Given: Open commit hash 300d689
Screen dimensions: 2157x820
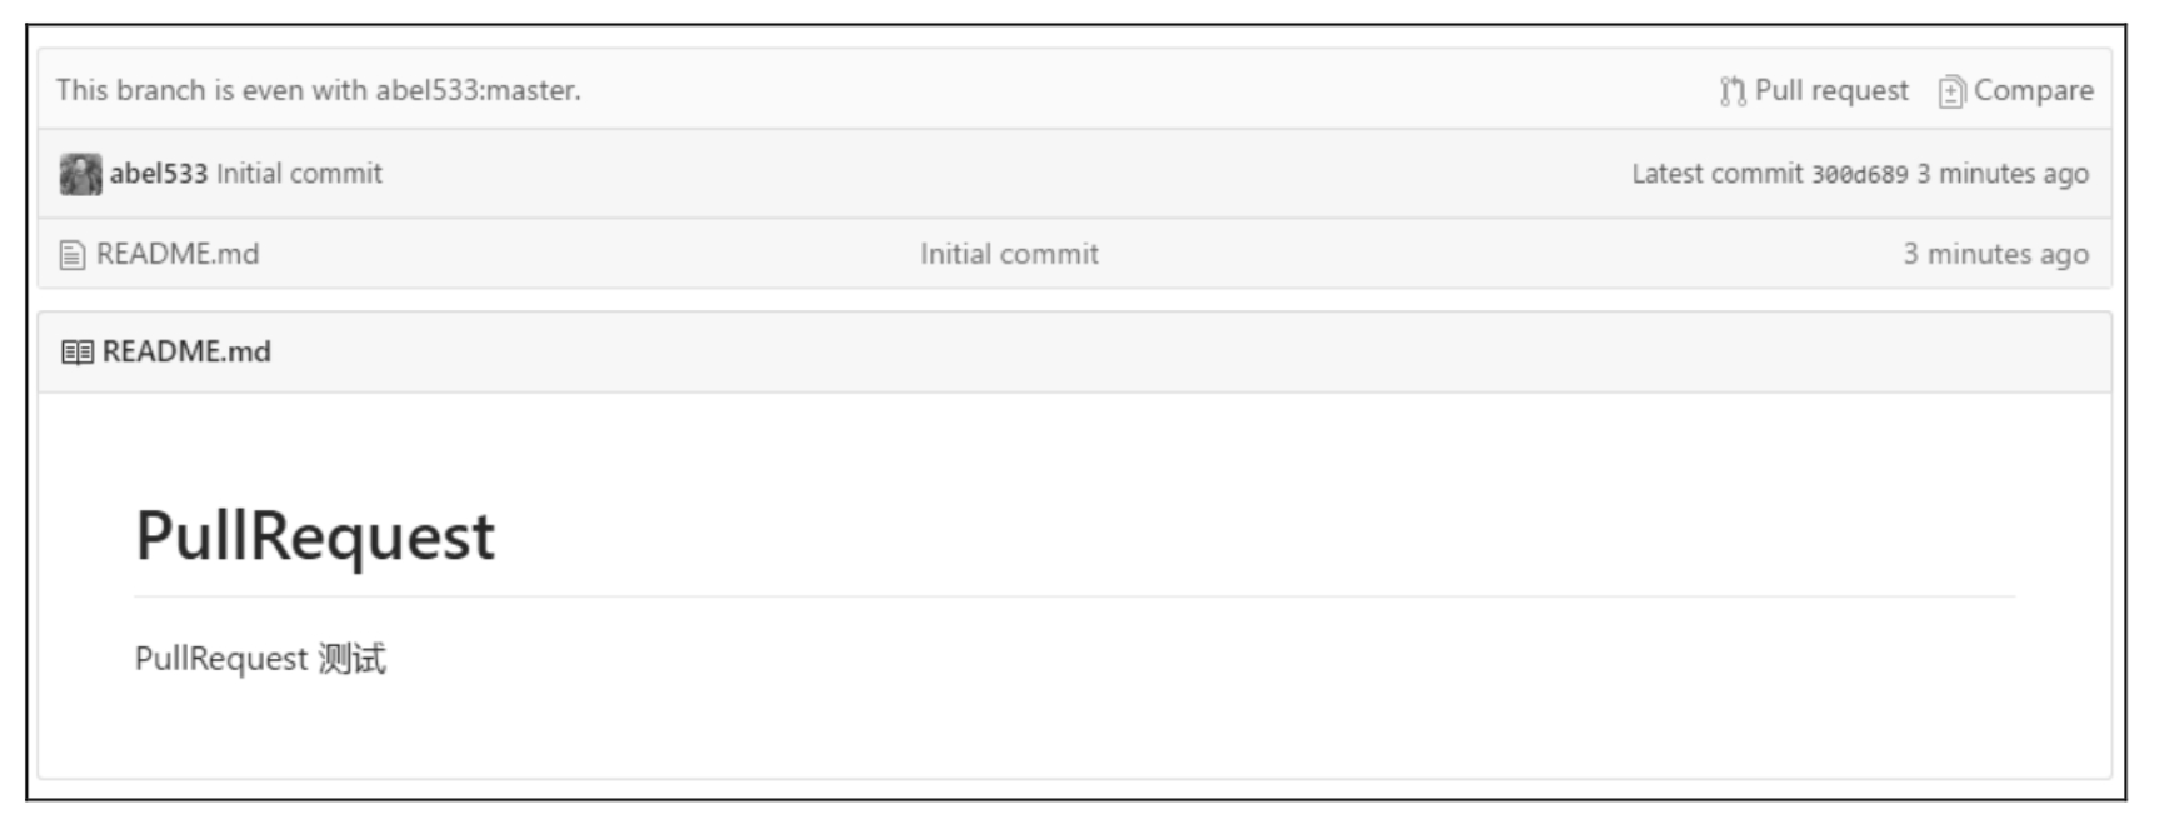Looking at the screenshot, I should click(1859, 175).
